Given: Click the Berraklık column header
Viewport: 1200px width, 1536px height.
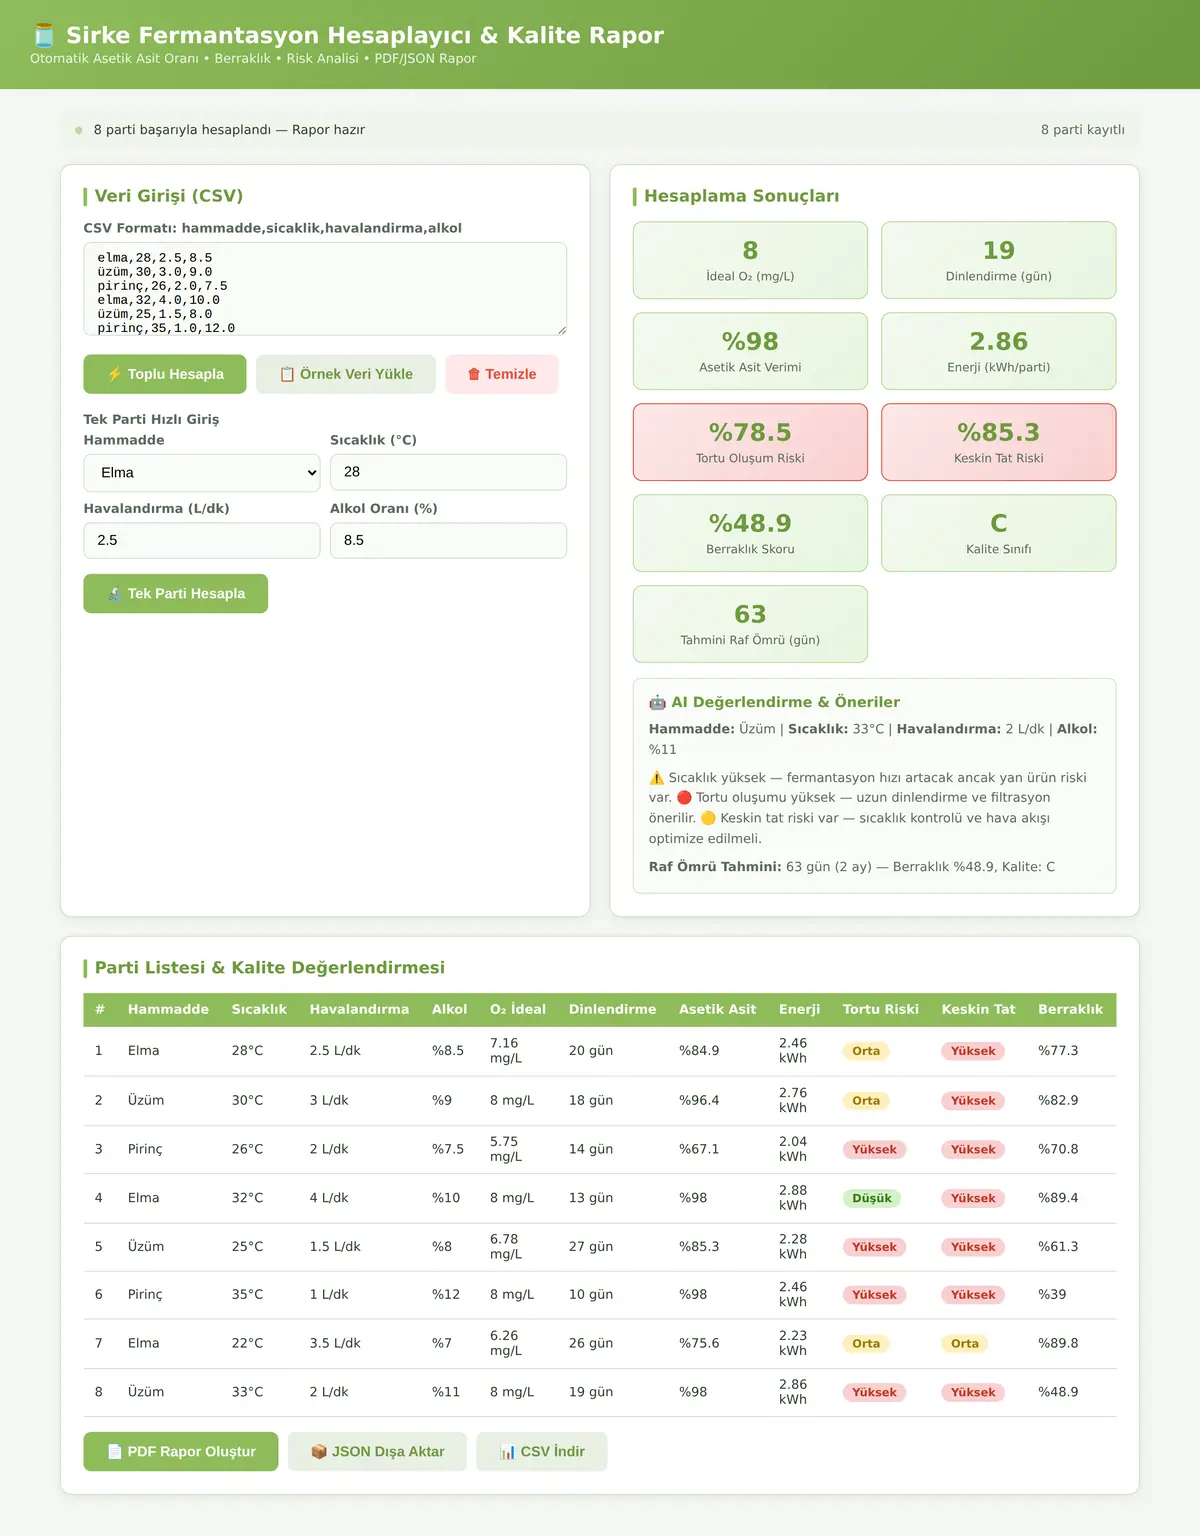Looking at the screenshot, I should point(1070,1009).
